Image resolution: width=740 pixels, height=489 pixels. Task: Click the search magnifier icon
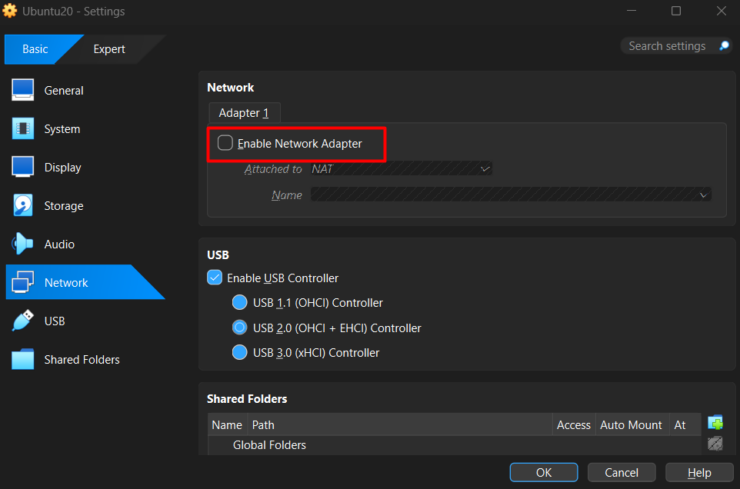tap(724, 45)
